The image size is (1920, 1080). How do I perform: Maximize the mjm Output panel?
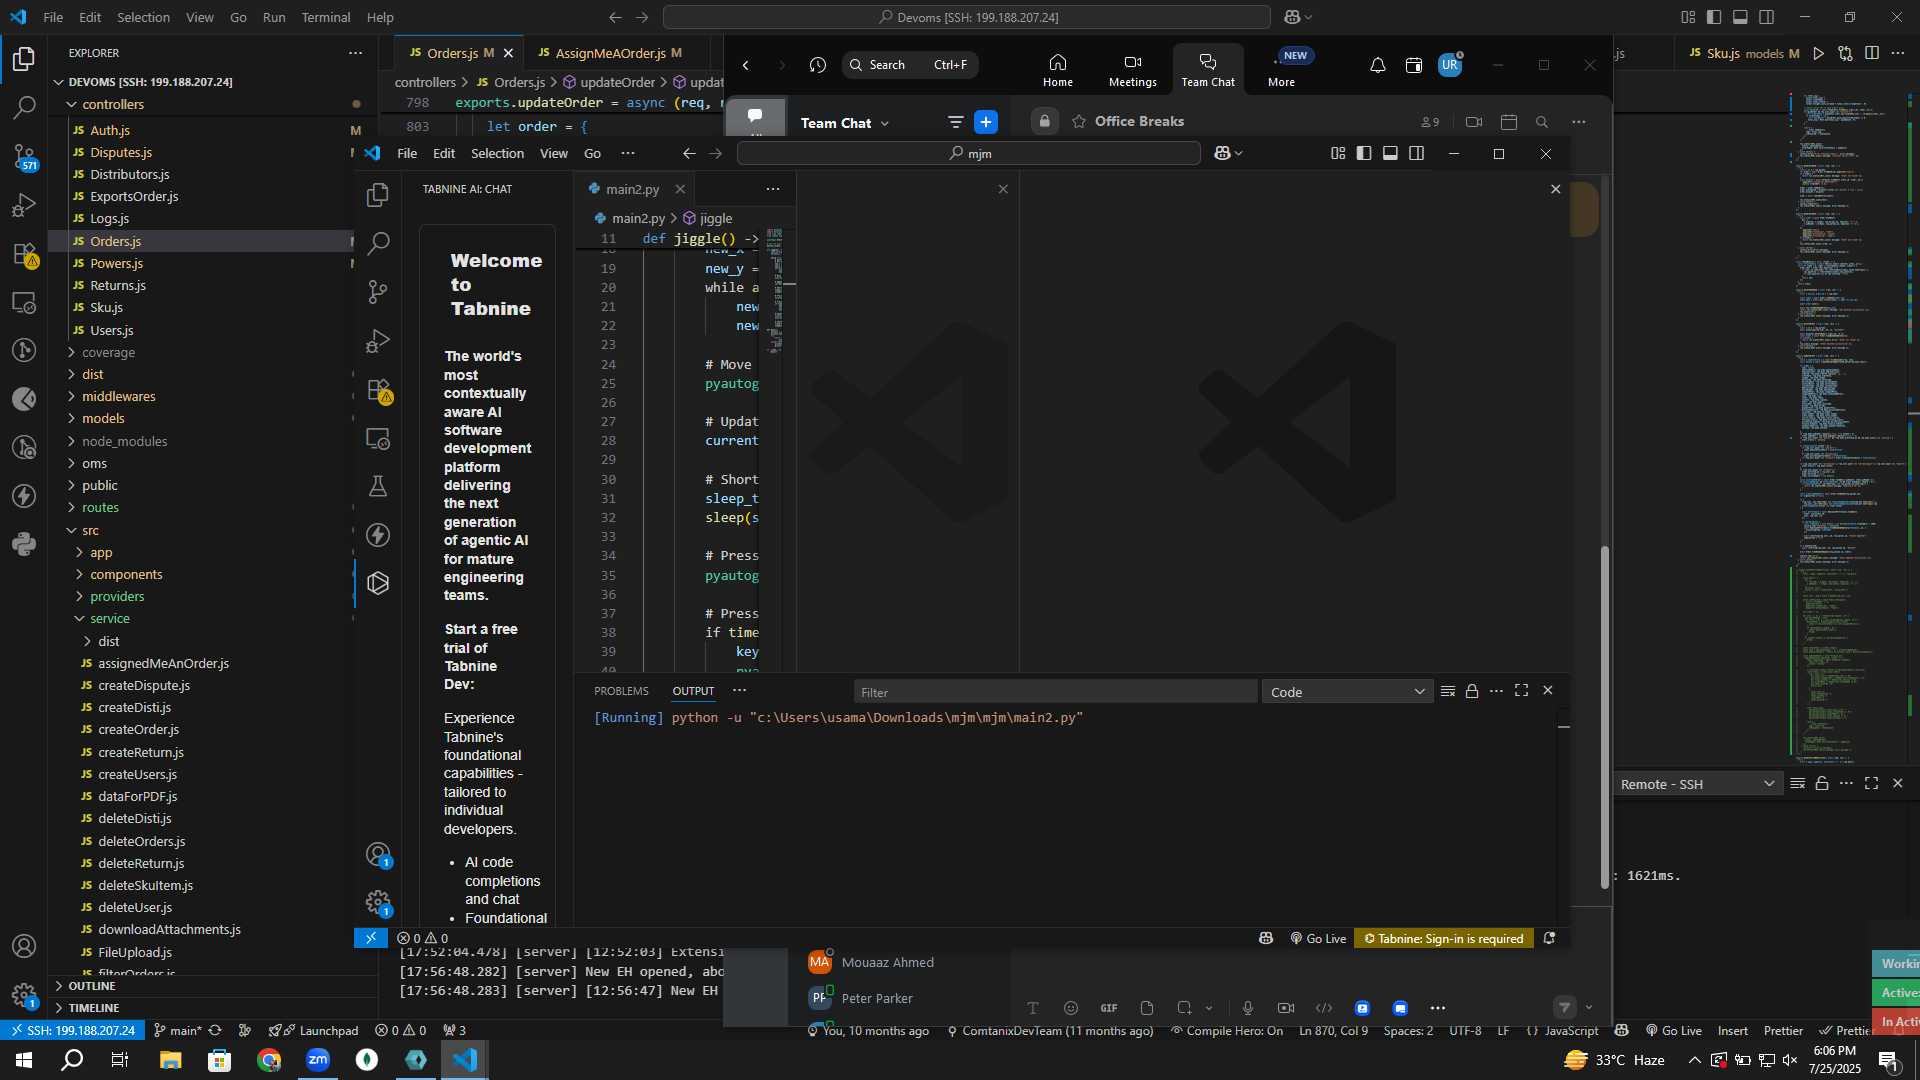pyautogui.click(x=1521, y=691)
